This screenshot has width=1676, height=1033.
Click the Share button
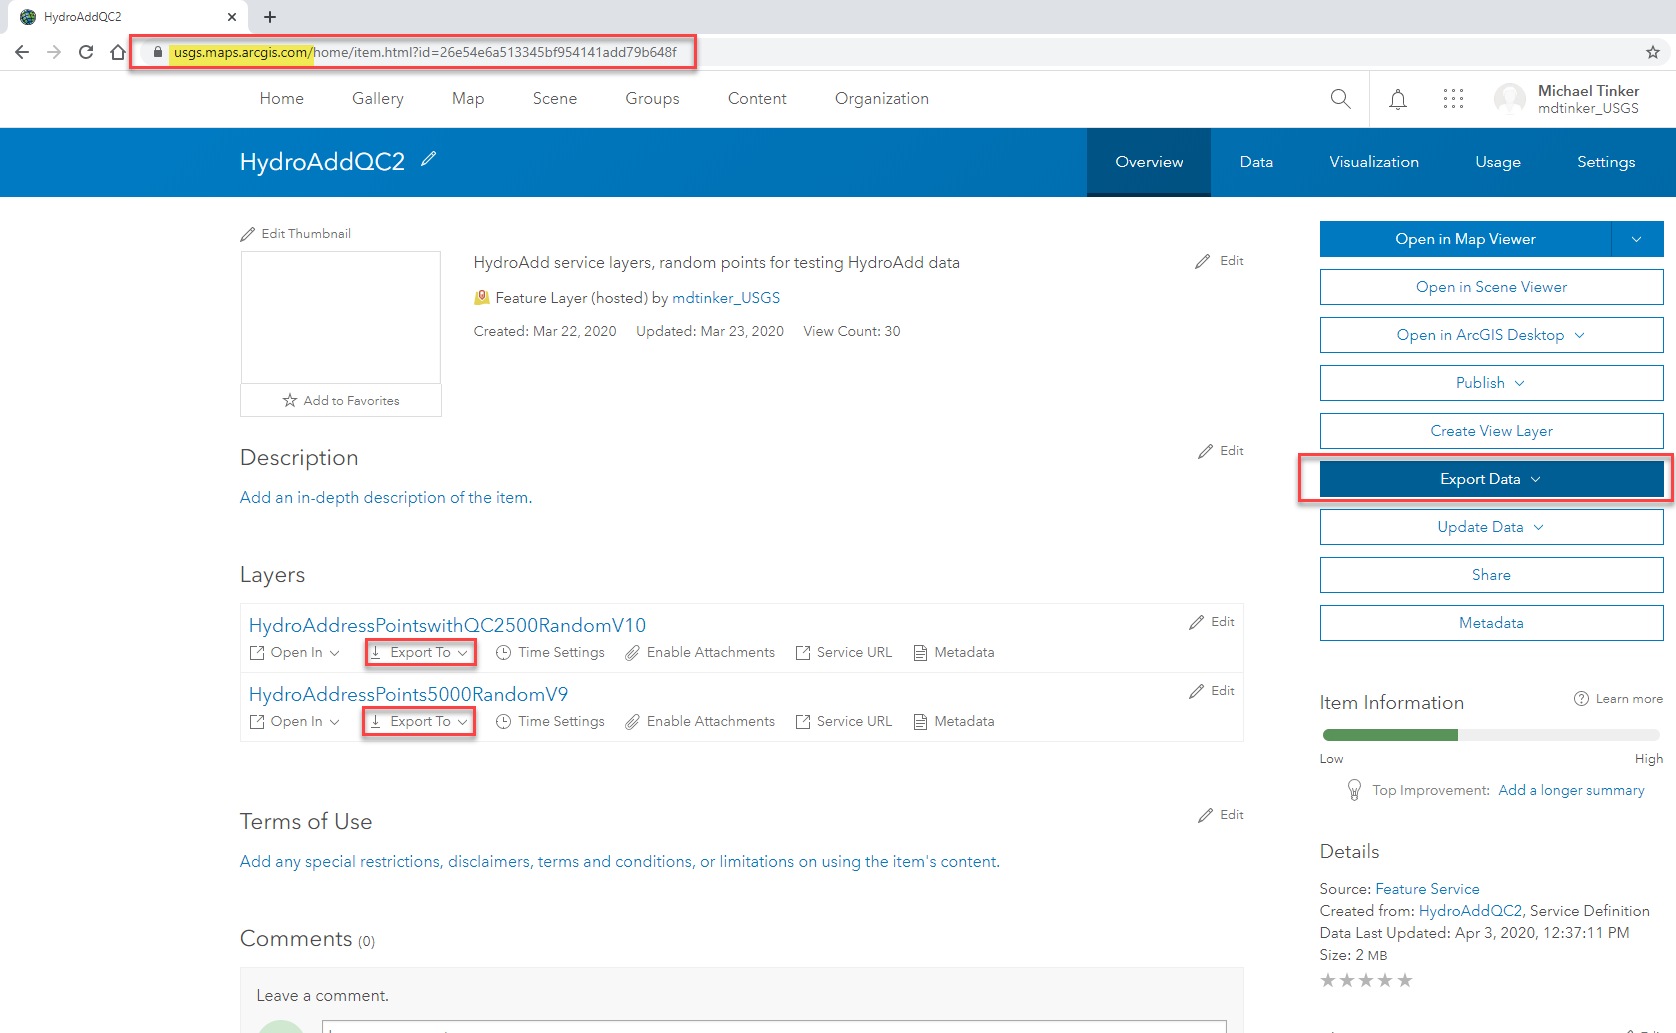pyautogui.click(x=1491, y=575)
